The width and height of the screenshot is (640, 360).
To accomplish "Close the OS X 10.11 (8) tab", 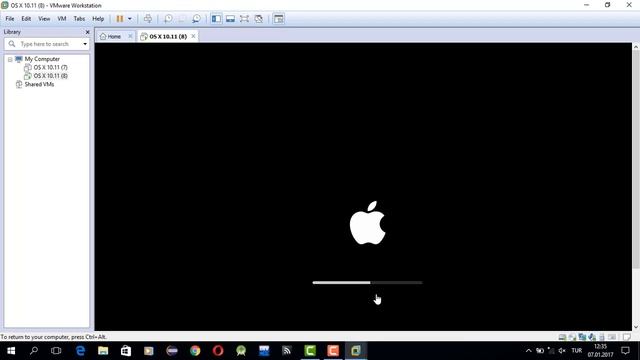I will [193, 36].
